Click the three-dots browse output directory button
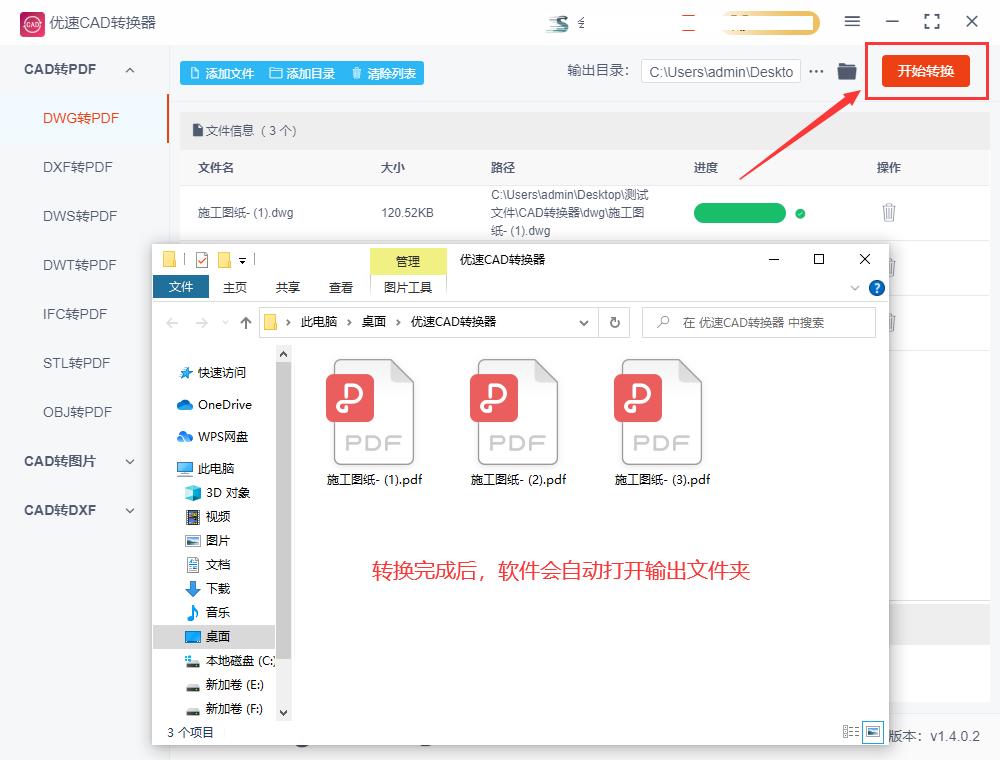Viewport: 1000px width, 760px height. (x=816, y=71)
